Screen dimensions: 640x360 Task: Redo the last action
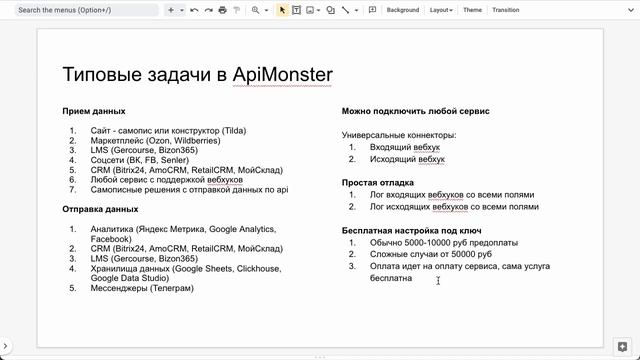click(208, 10)
